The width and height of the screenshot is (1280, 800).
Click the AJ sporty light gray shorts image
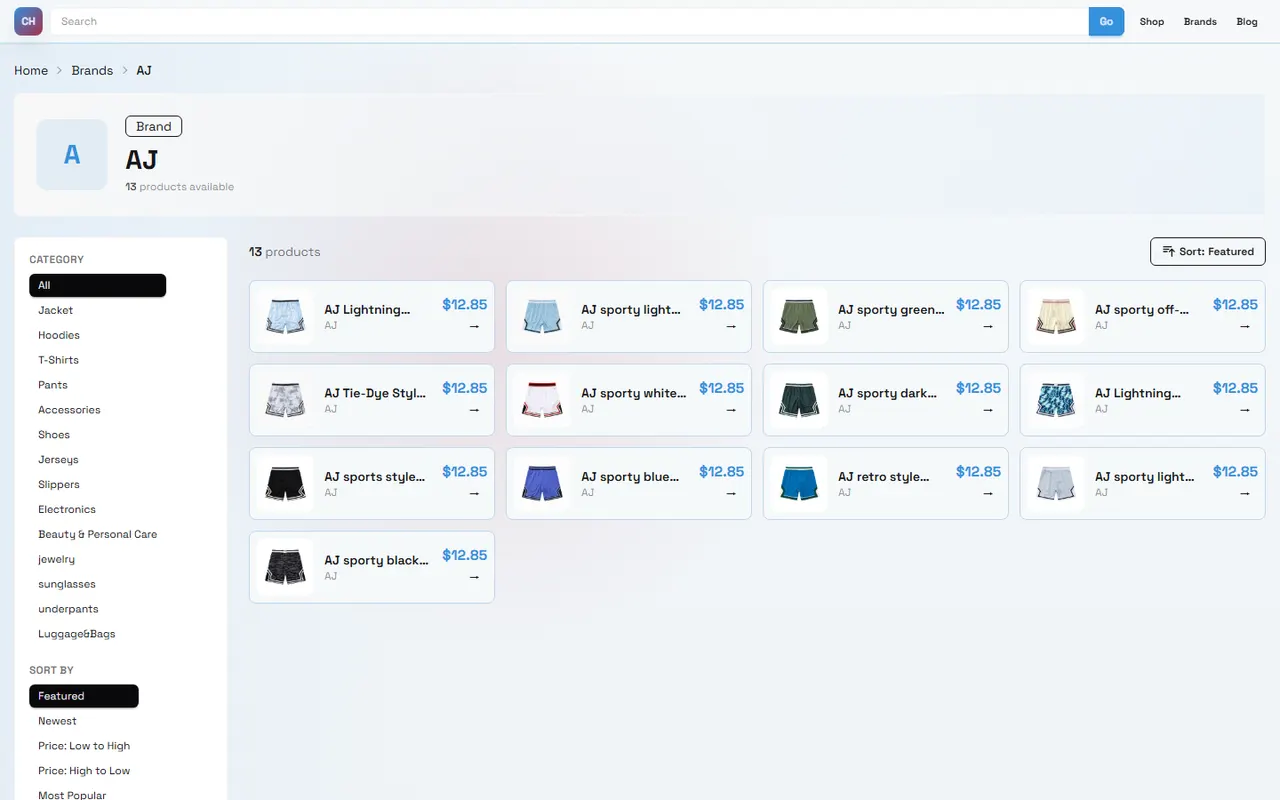pyautogui.click(x=1056, y=483)
